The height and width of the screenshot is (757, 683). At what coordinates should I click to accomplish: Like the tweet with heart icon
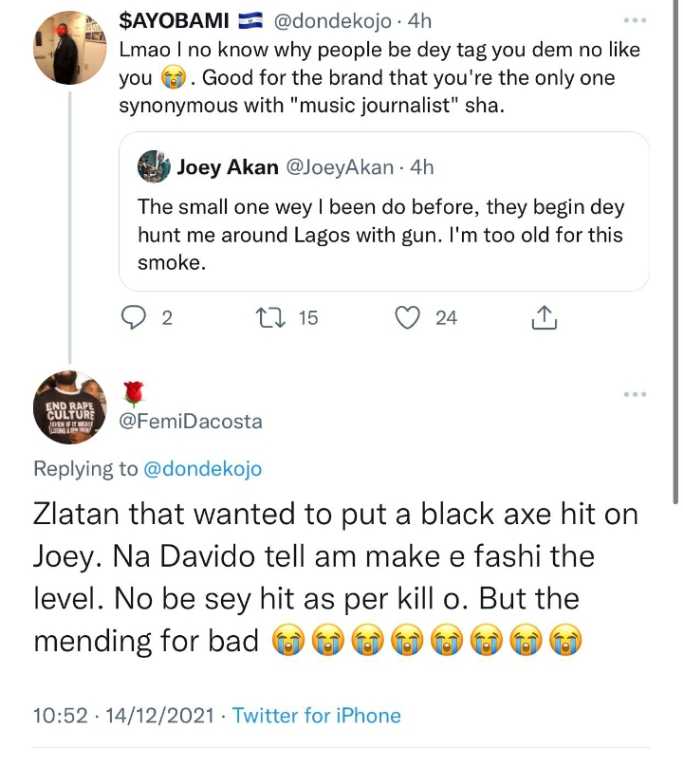(x=406, y=318)
